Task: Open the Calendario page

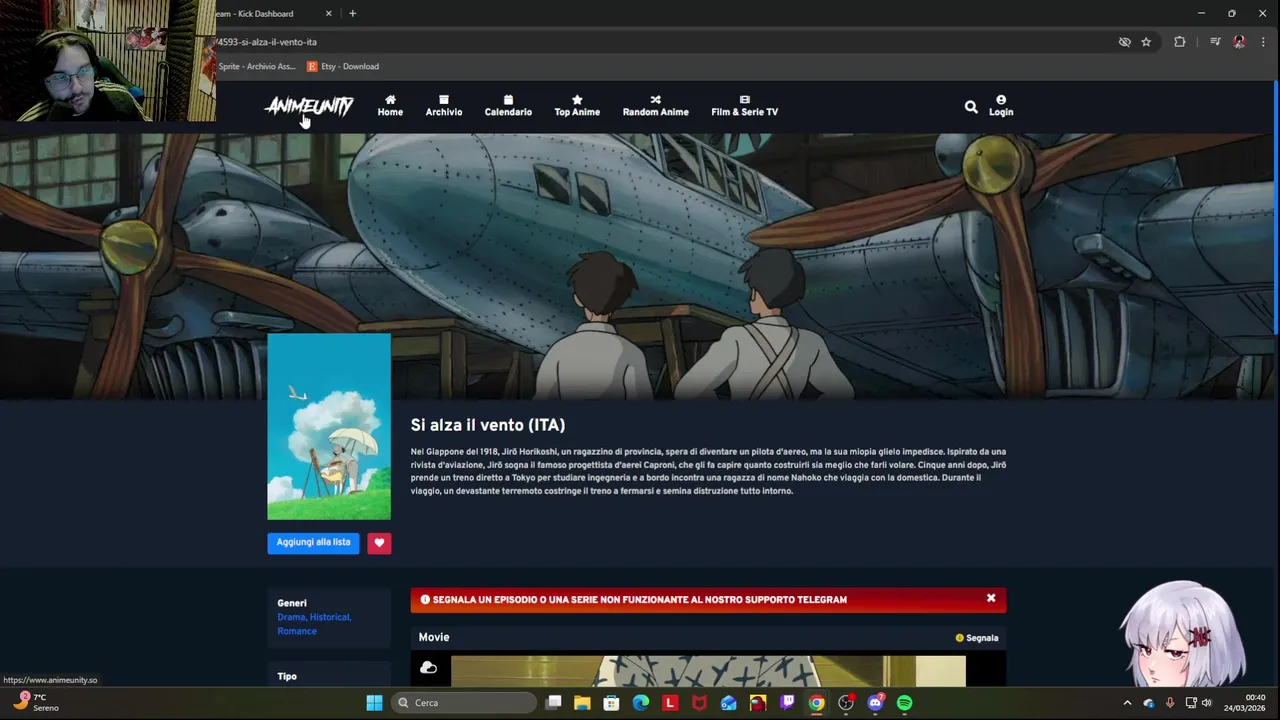Action: tap(508, 106)
